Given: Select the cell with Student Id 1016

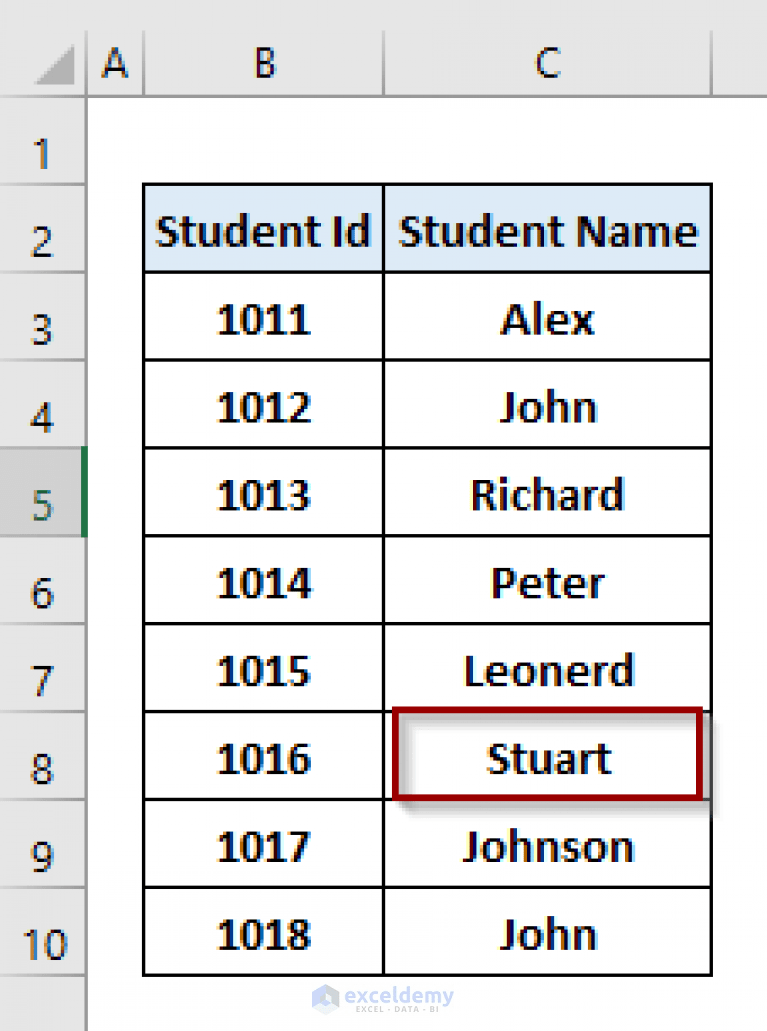Looking at the screenshot, I should pos(263,757).
